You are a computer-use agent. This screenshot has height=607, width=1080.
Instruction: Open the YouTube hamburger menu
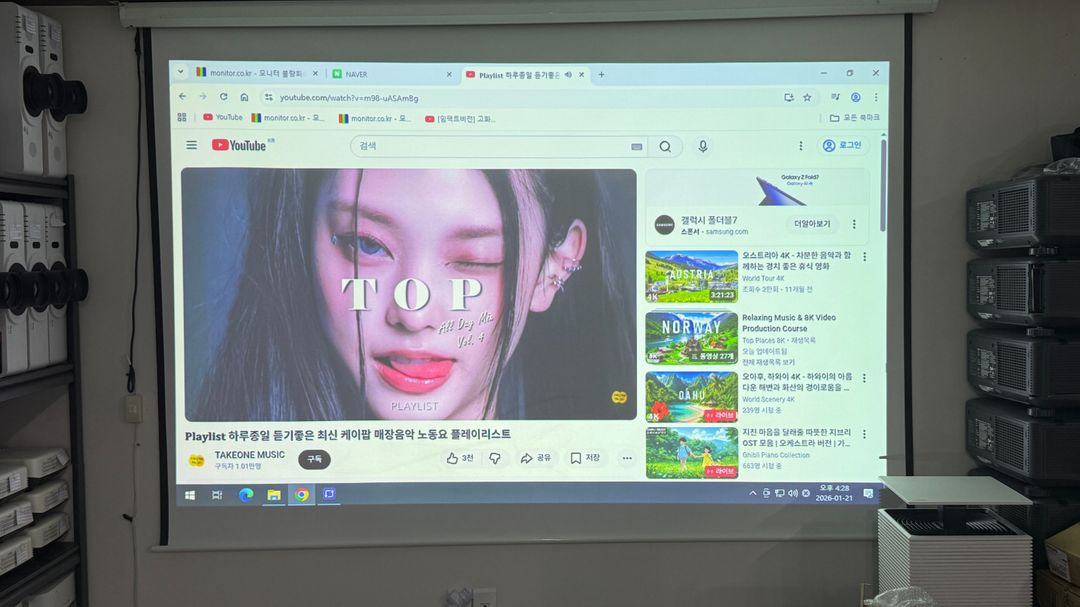pos(191,145)
